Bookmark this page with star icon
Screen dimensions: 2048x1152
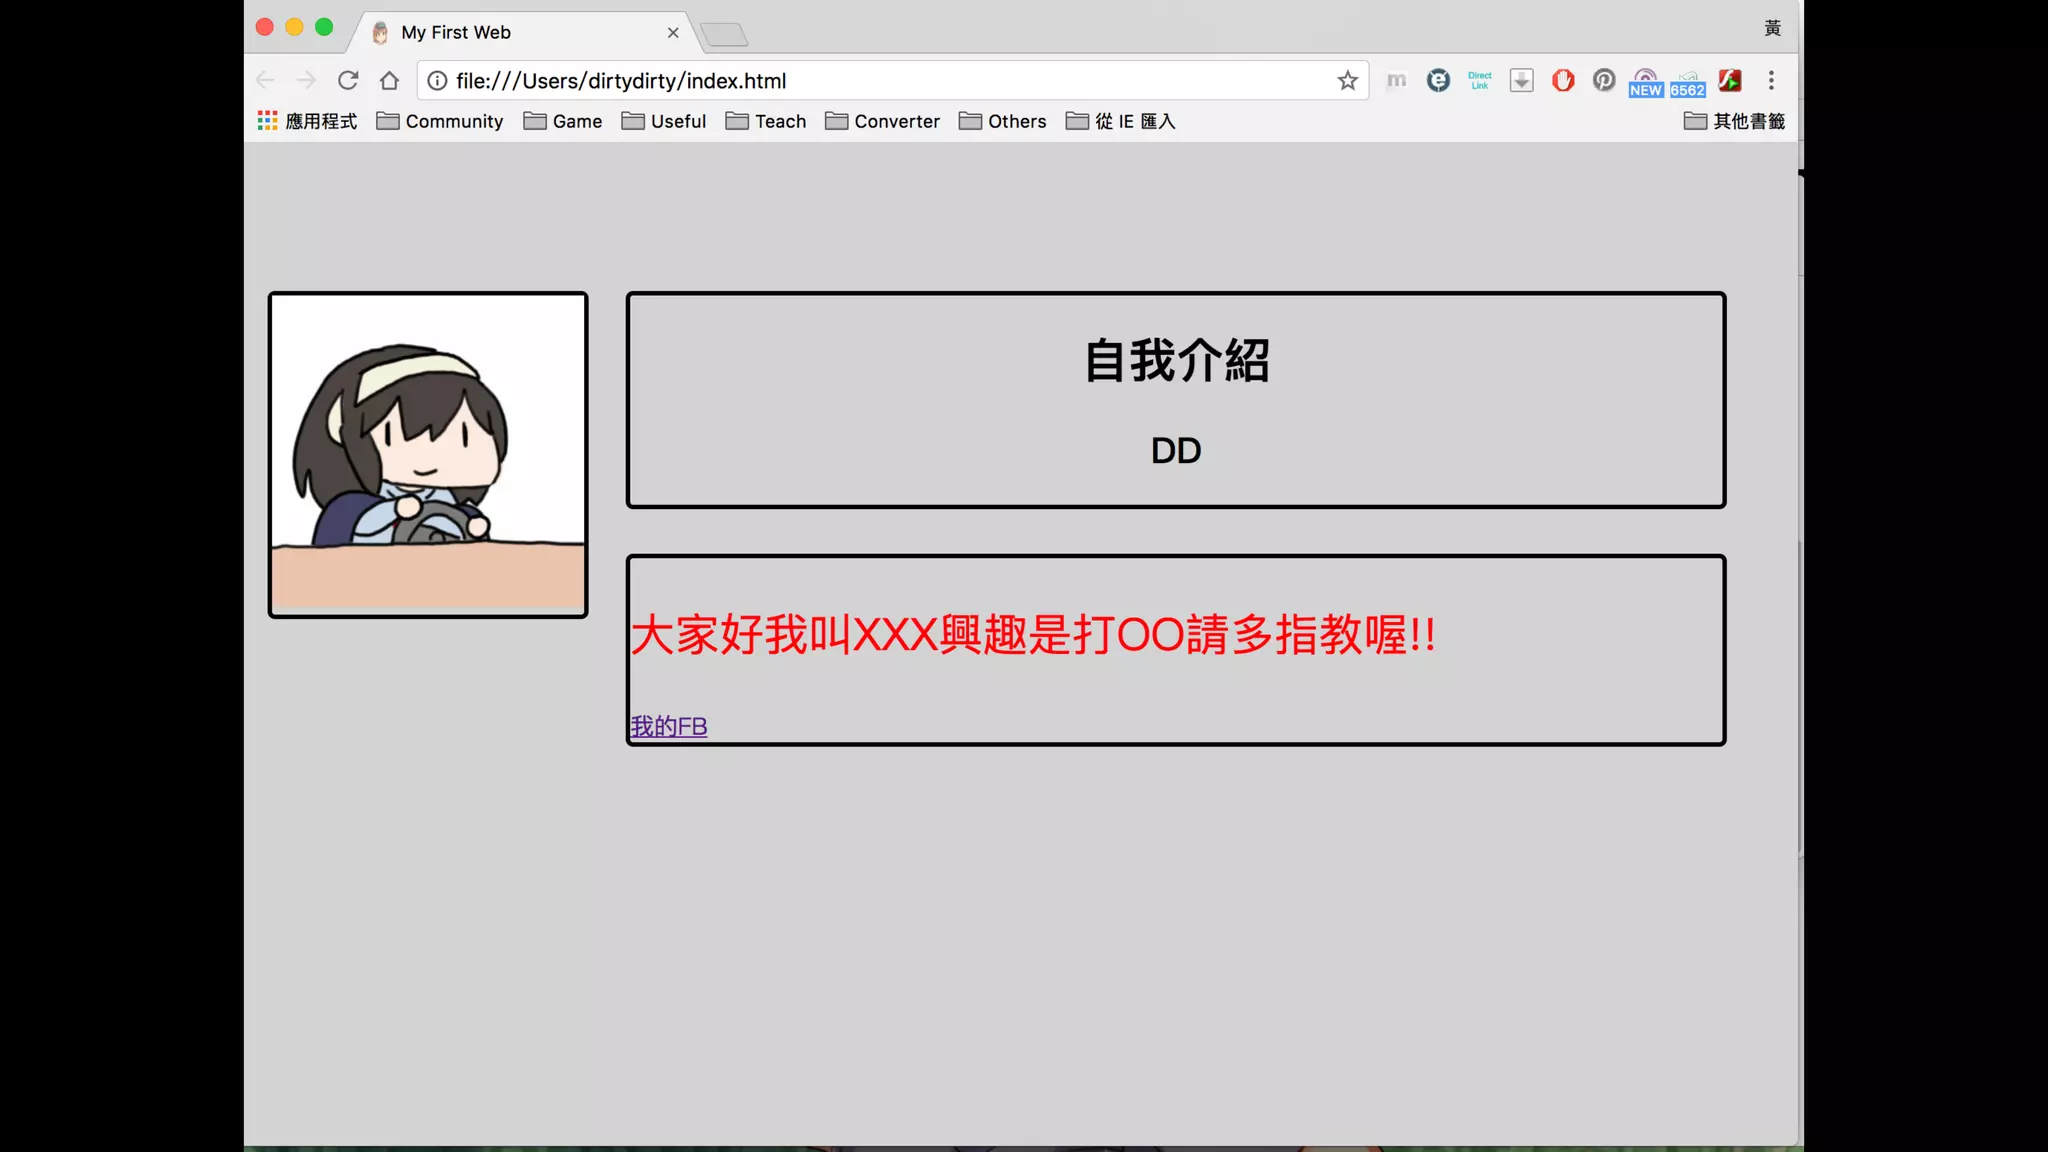pyautogui.click(x=1347, y=81)
